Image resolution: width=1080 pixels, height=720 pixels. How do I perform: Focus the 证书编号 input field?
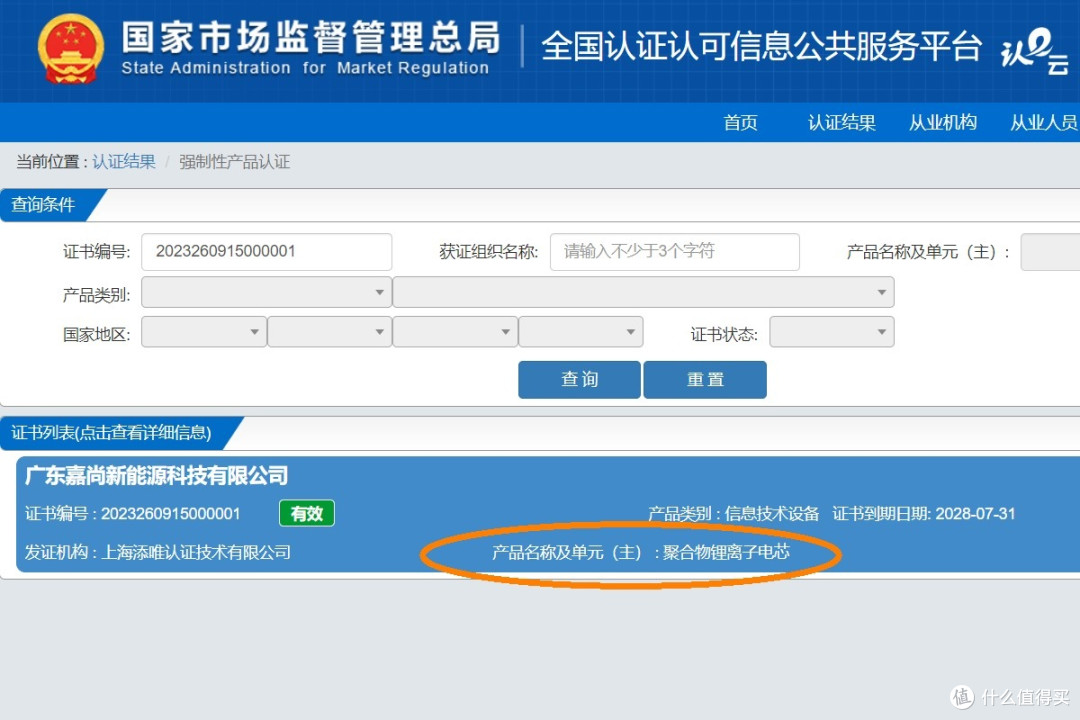[x=267, y=251]
